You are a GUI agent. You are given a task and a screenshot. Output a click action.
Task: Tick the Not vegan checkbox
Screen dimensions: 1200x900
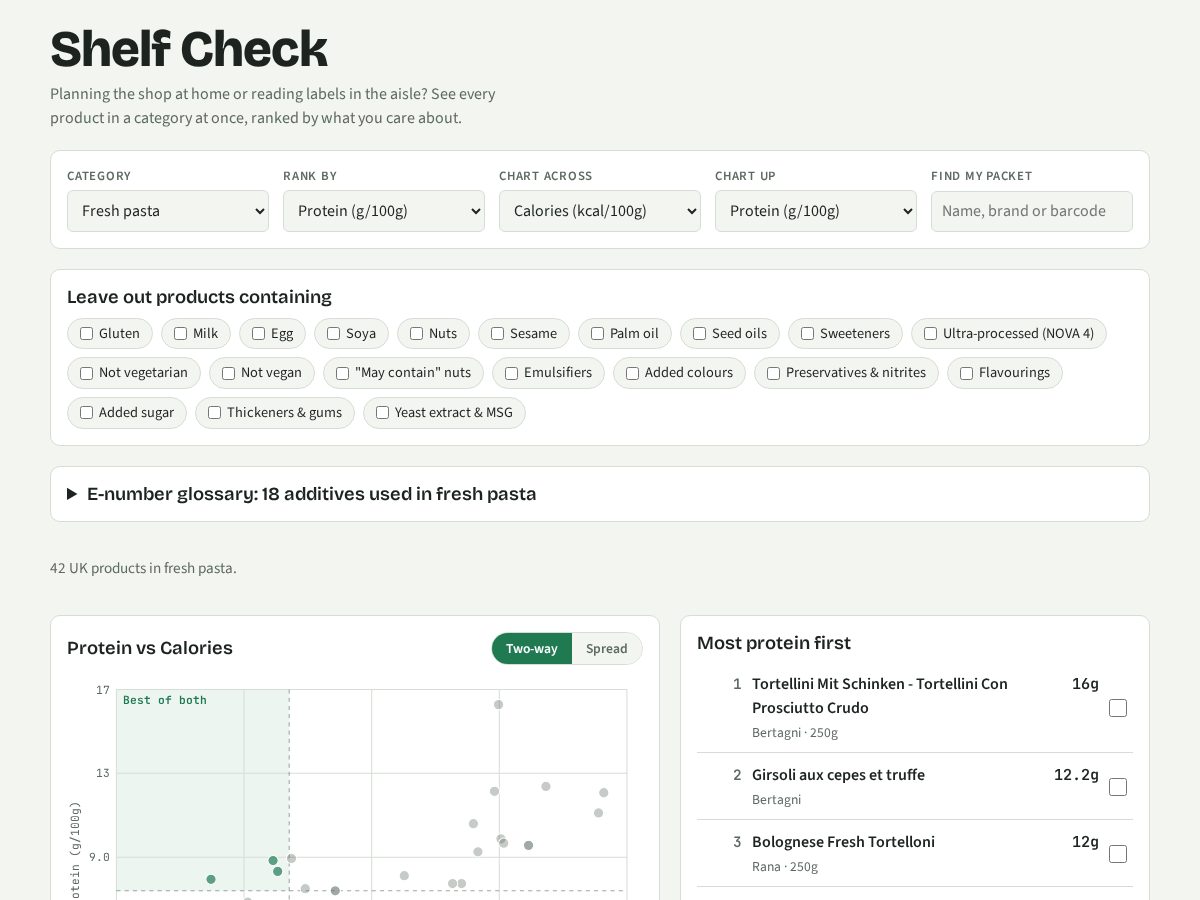click(x=229, y=373)
